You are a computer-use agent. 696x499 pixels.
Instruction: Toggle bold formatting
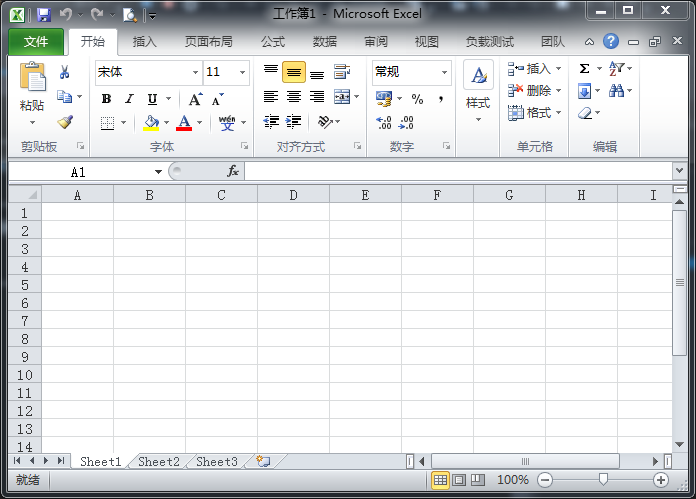[x=106, y=99]
